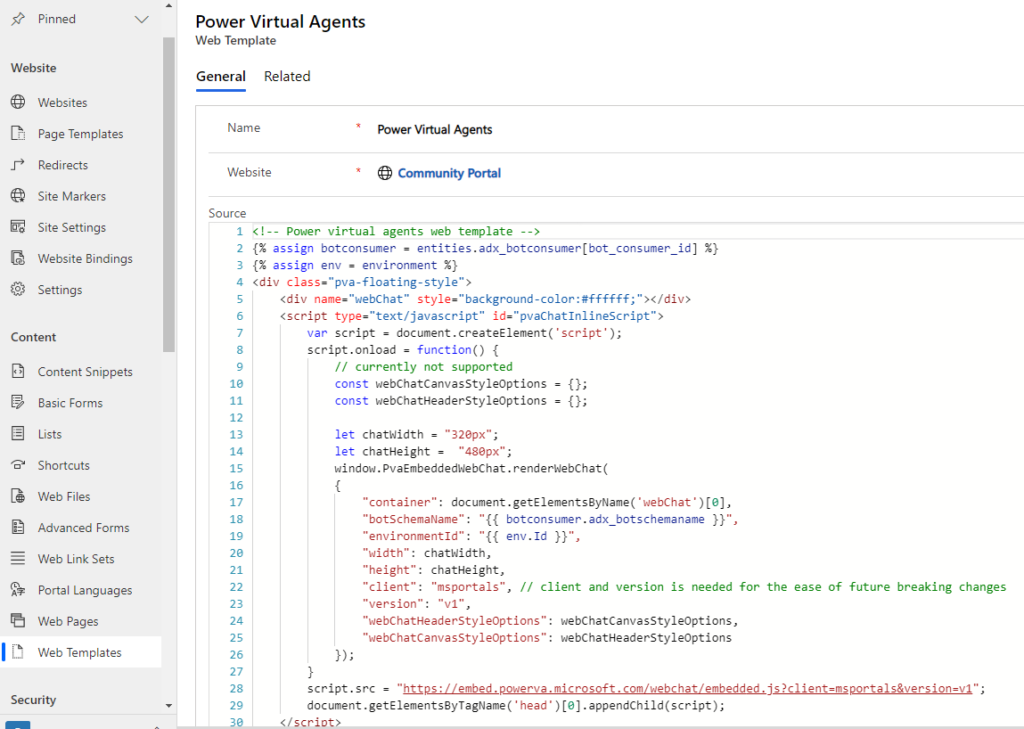This screenshot has width=1024, height=729.
Task: Select the General tab
Action: 221,76
